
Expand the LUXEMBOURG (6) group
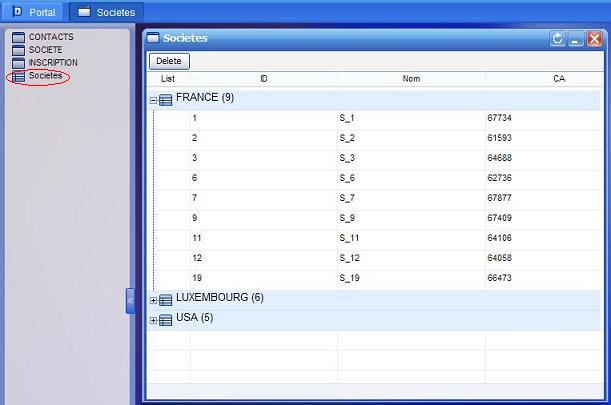[x=154, y=300]
